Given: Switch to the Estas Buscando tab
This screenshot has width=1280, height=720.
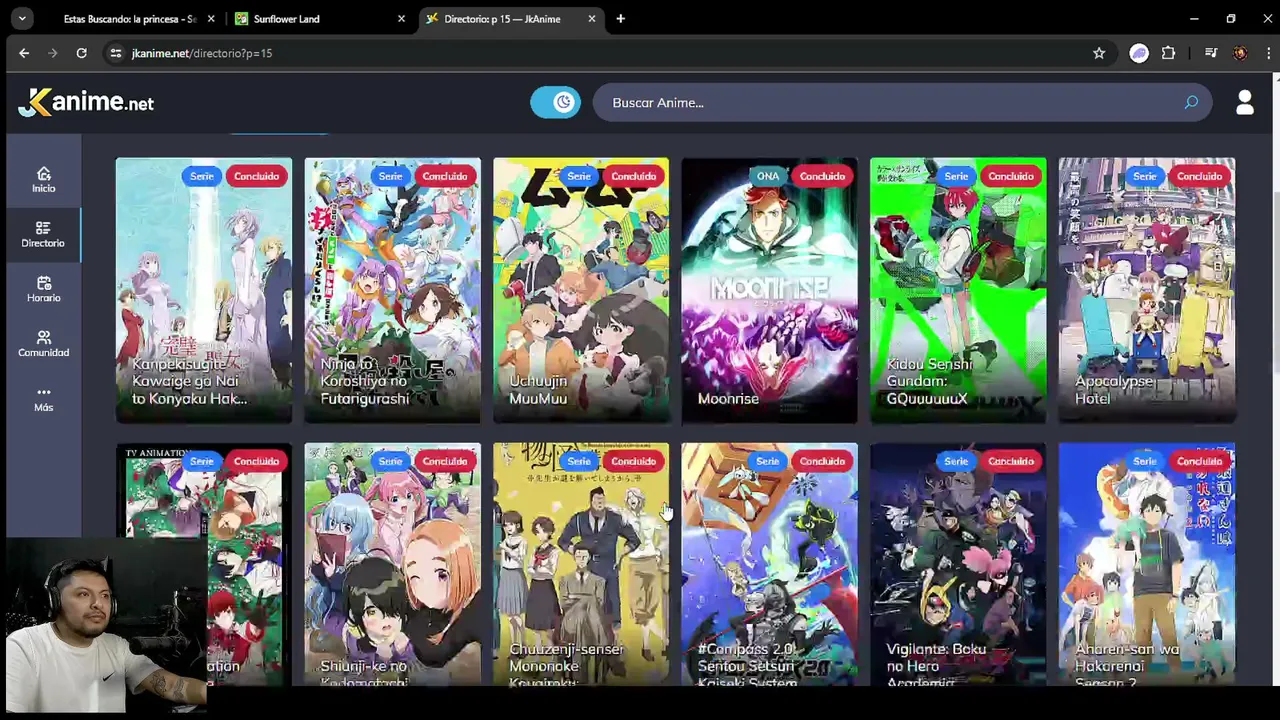Looking at the screenshot, I should pos(130,19).
